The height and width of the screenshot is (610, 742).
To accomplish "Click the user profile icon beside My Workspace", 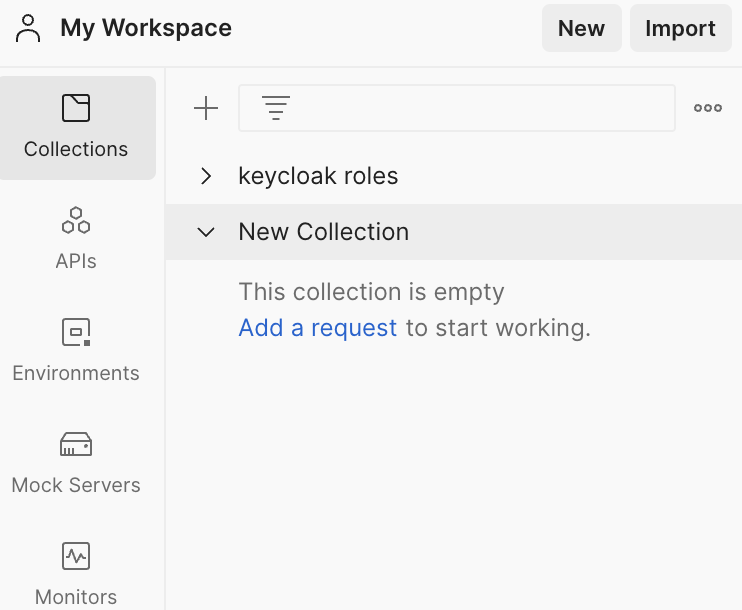I will click(28, 28).
